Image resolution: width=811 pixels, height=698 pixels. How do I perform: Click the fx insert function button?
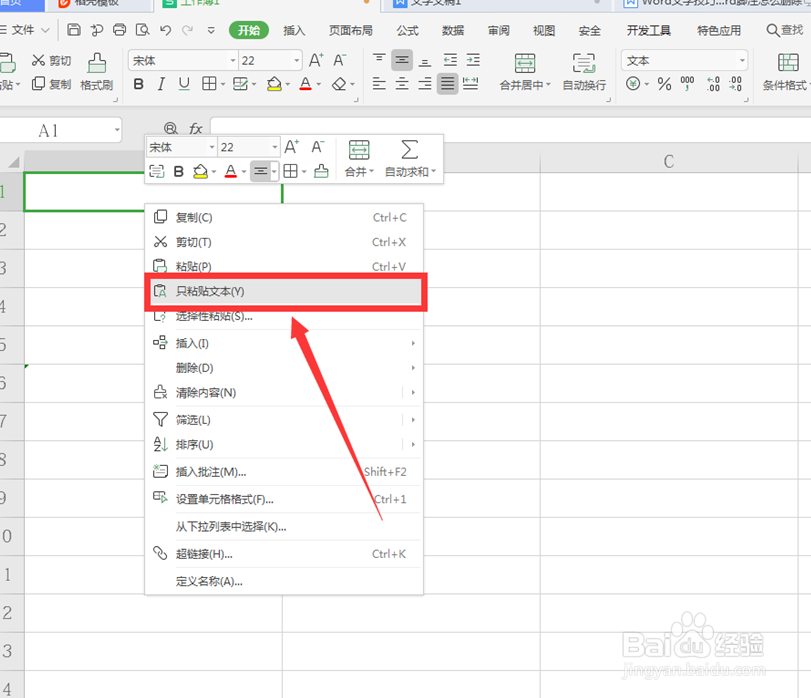196,128
